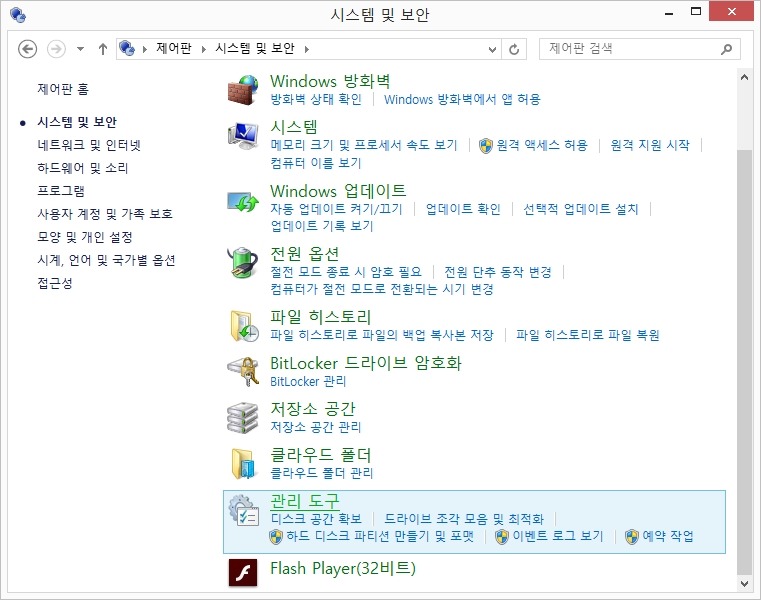
Task: Open the BitLocker drive with keys icon
Action: point(243,371)
